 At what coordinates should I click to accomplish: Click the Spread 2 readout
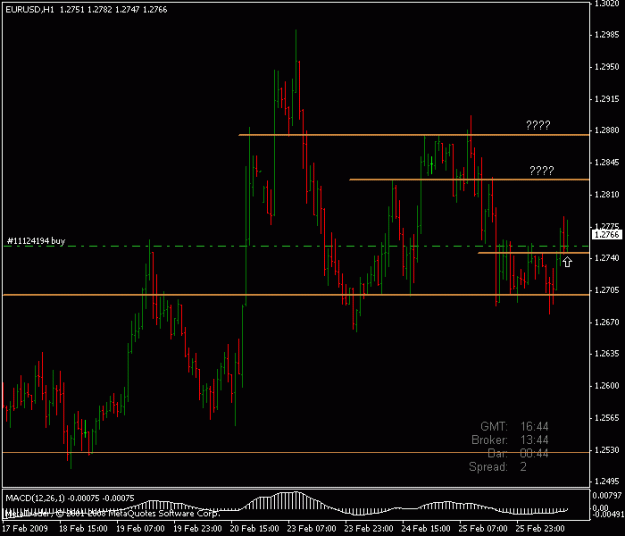pos(498,467)
